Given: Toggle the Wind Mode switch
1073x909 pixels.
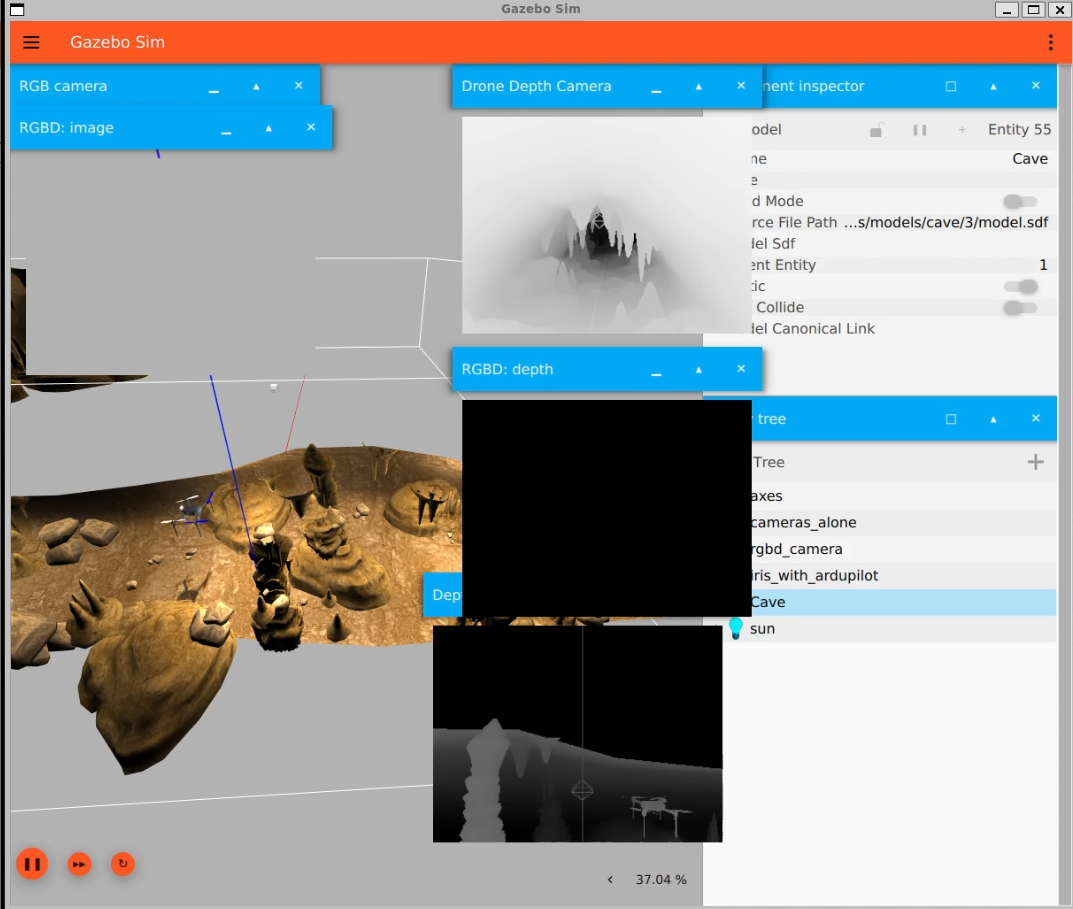Looking at the screenshot, I should pos(1020,201).
